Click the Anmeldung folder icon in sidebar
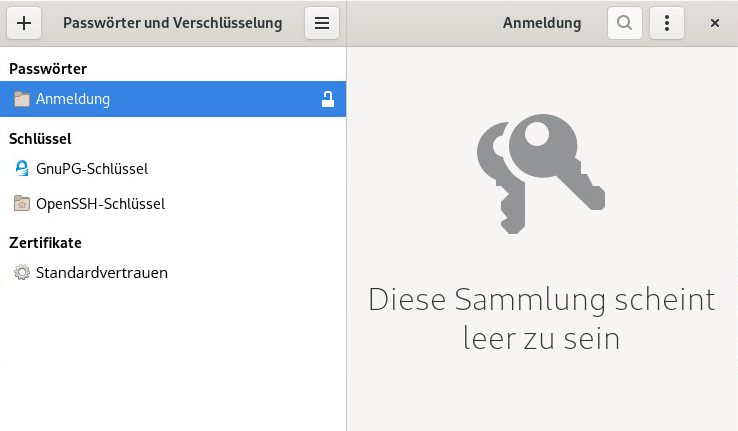The image size is (738, 431). pos(22,99)
